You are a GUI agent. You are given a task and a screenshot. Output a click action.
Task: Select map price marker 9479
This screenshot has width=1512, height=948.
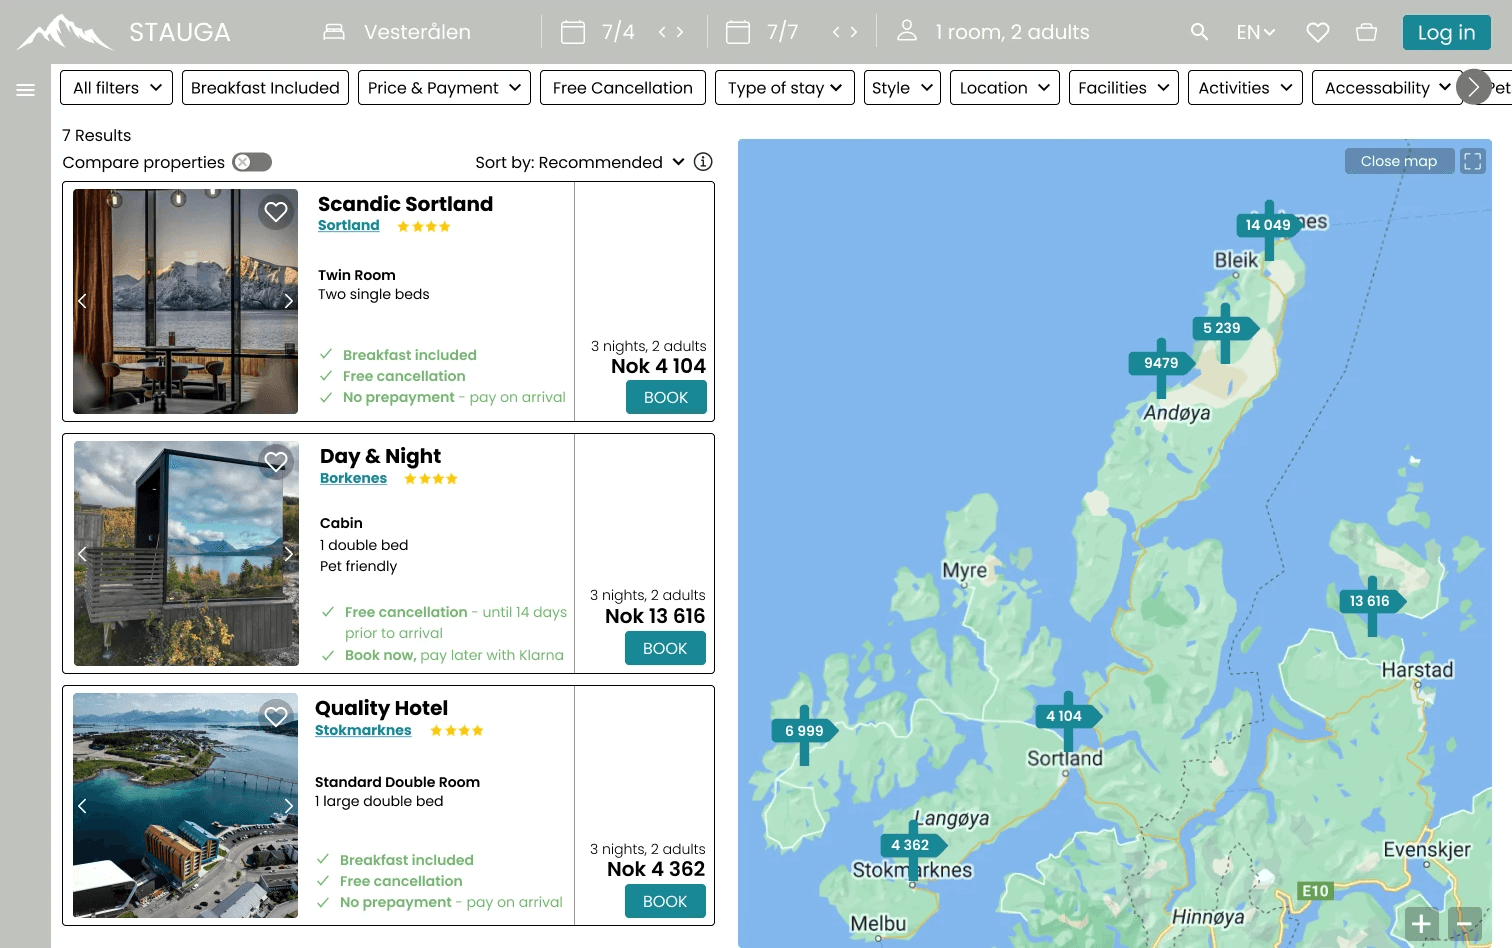click(x=1161, y=363)
